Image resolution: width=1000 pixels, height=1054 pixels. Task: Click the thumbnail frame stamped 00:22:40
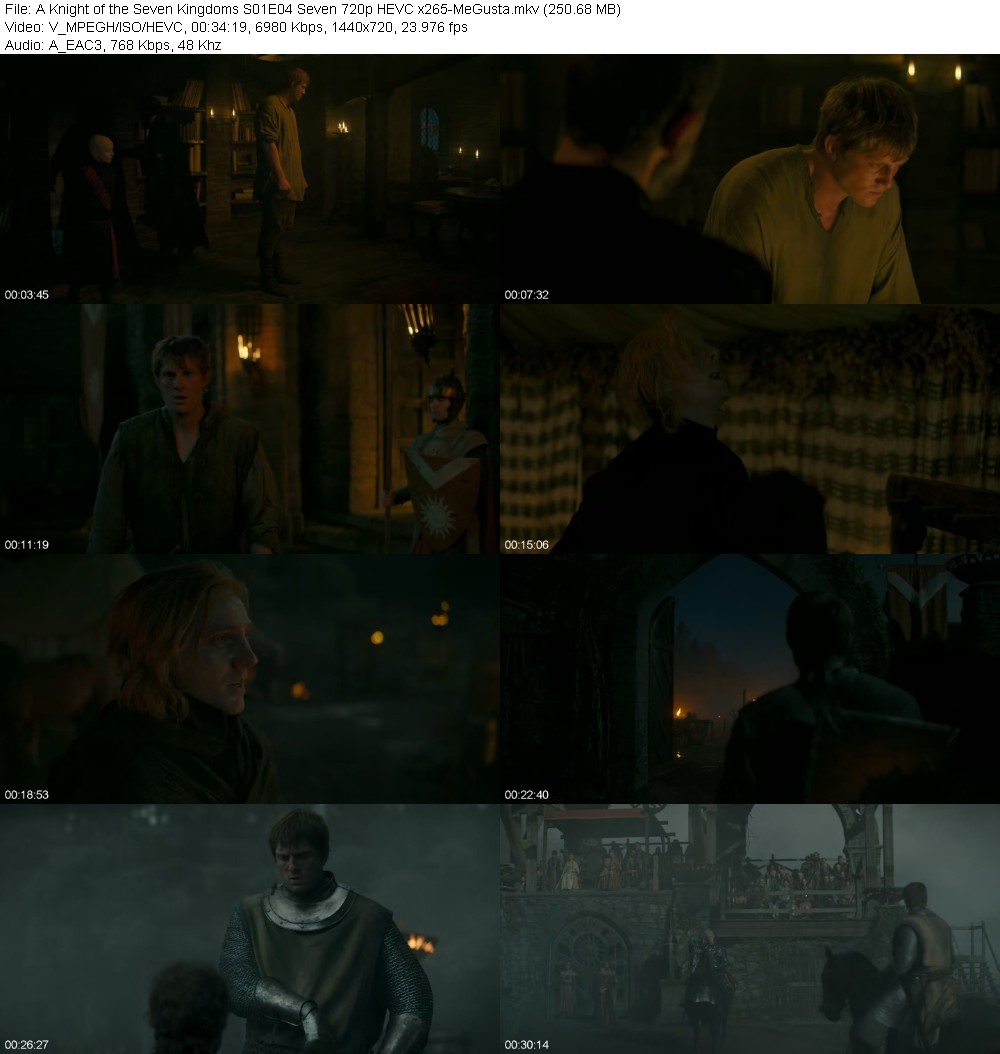pyautogui.click(x=750, y=679)
